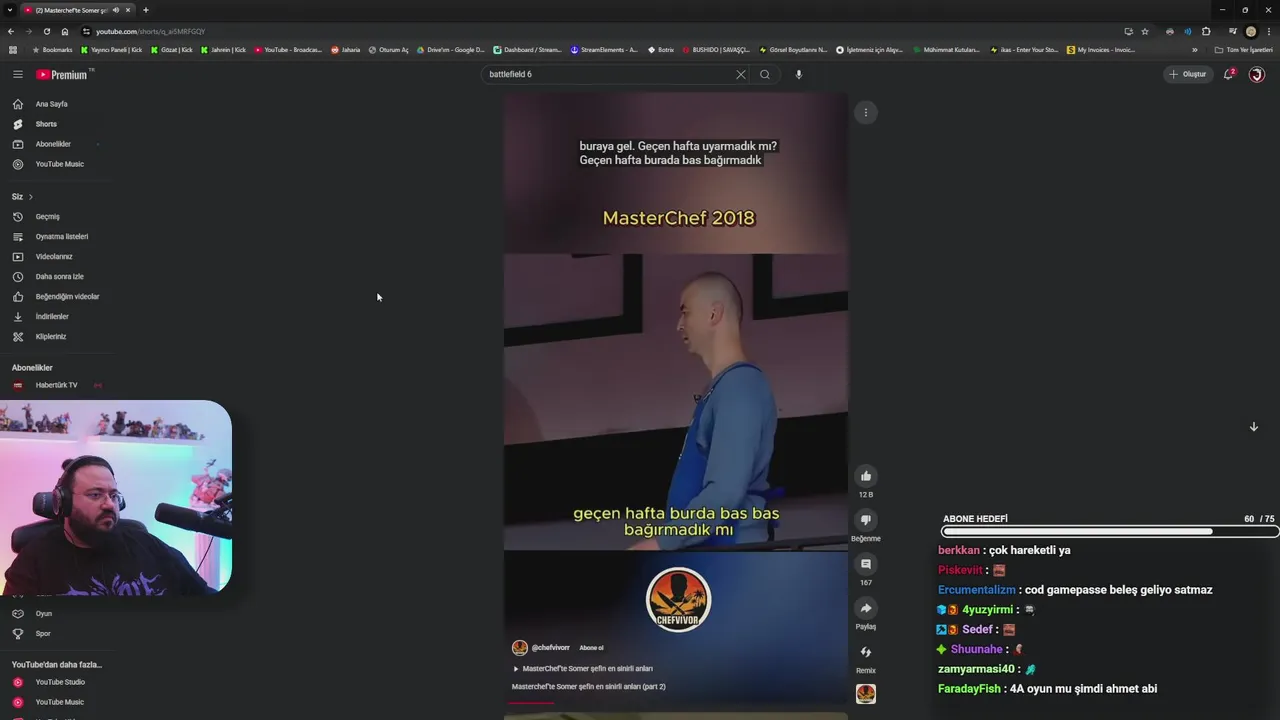Open the apps grid in bookmarks bar
The width and height of the screenshot is (1280, 720).
(12, 50)
